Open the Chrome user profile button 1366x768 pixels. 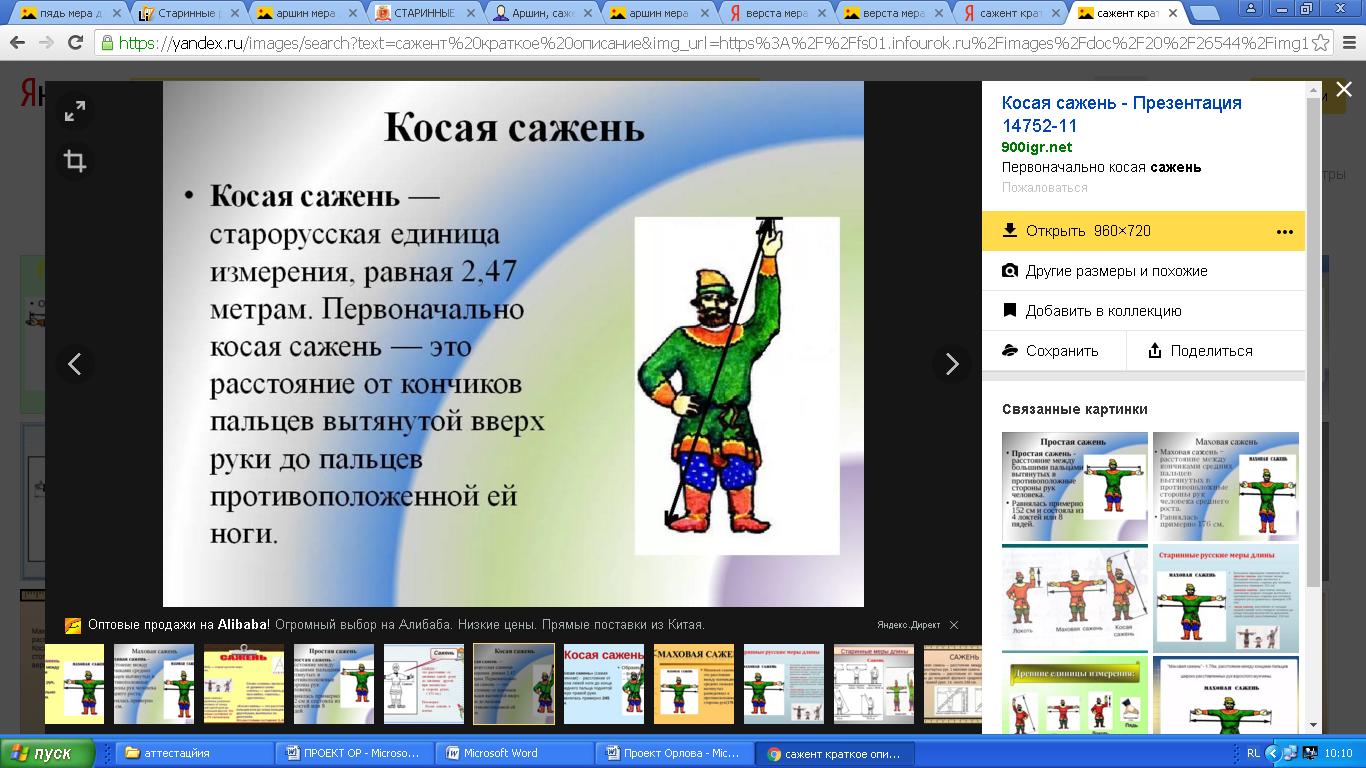[x=1252, y=8]
